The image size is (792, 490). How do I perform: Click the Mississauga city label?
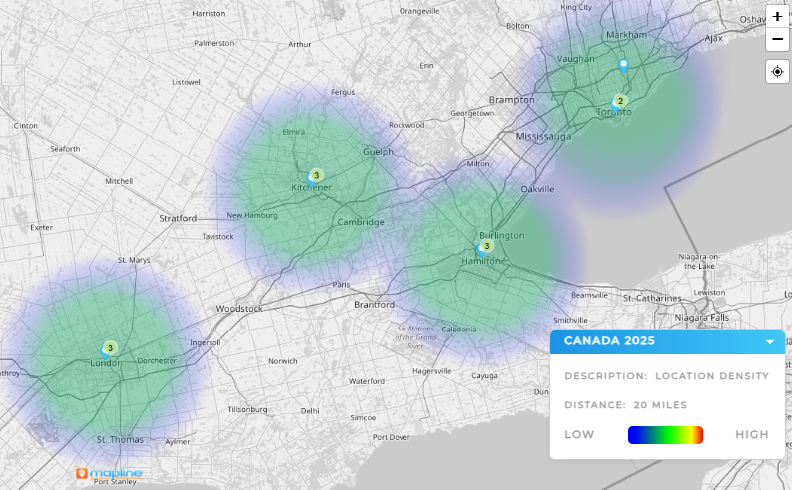[542, 135]
